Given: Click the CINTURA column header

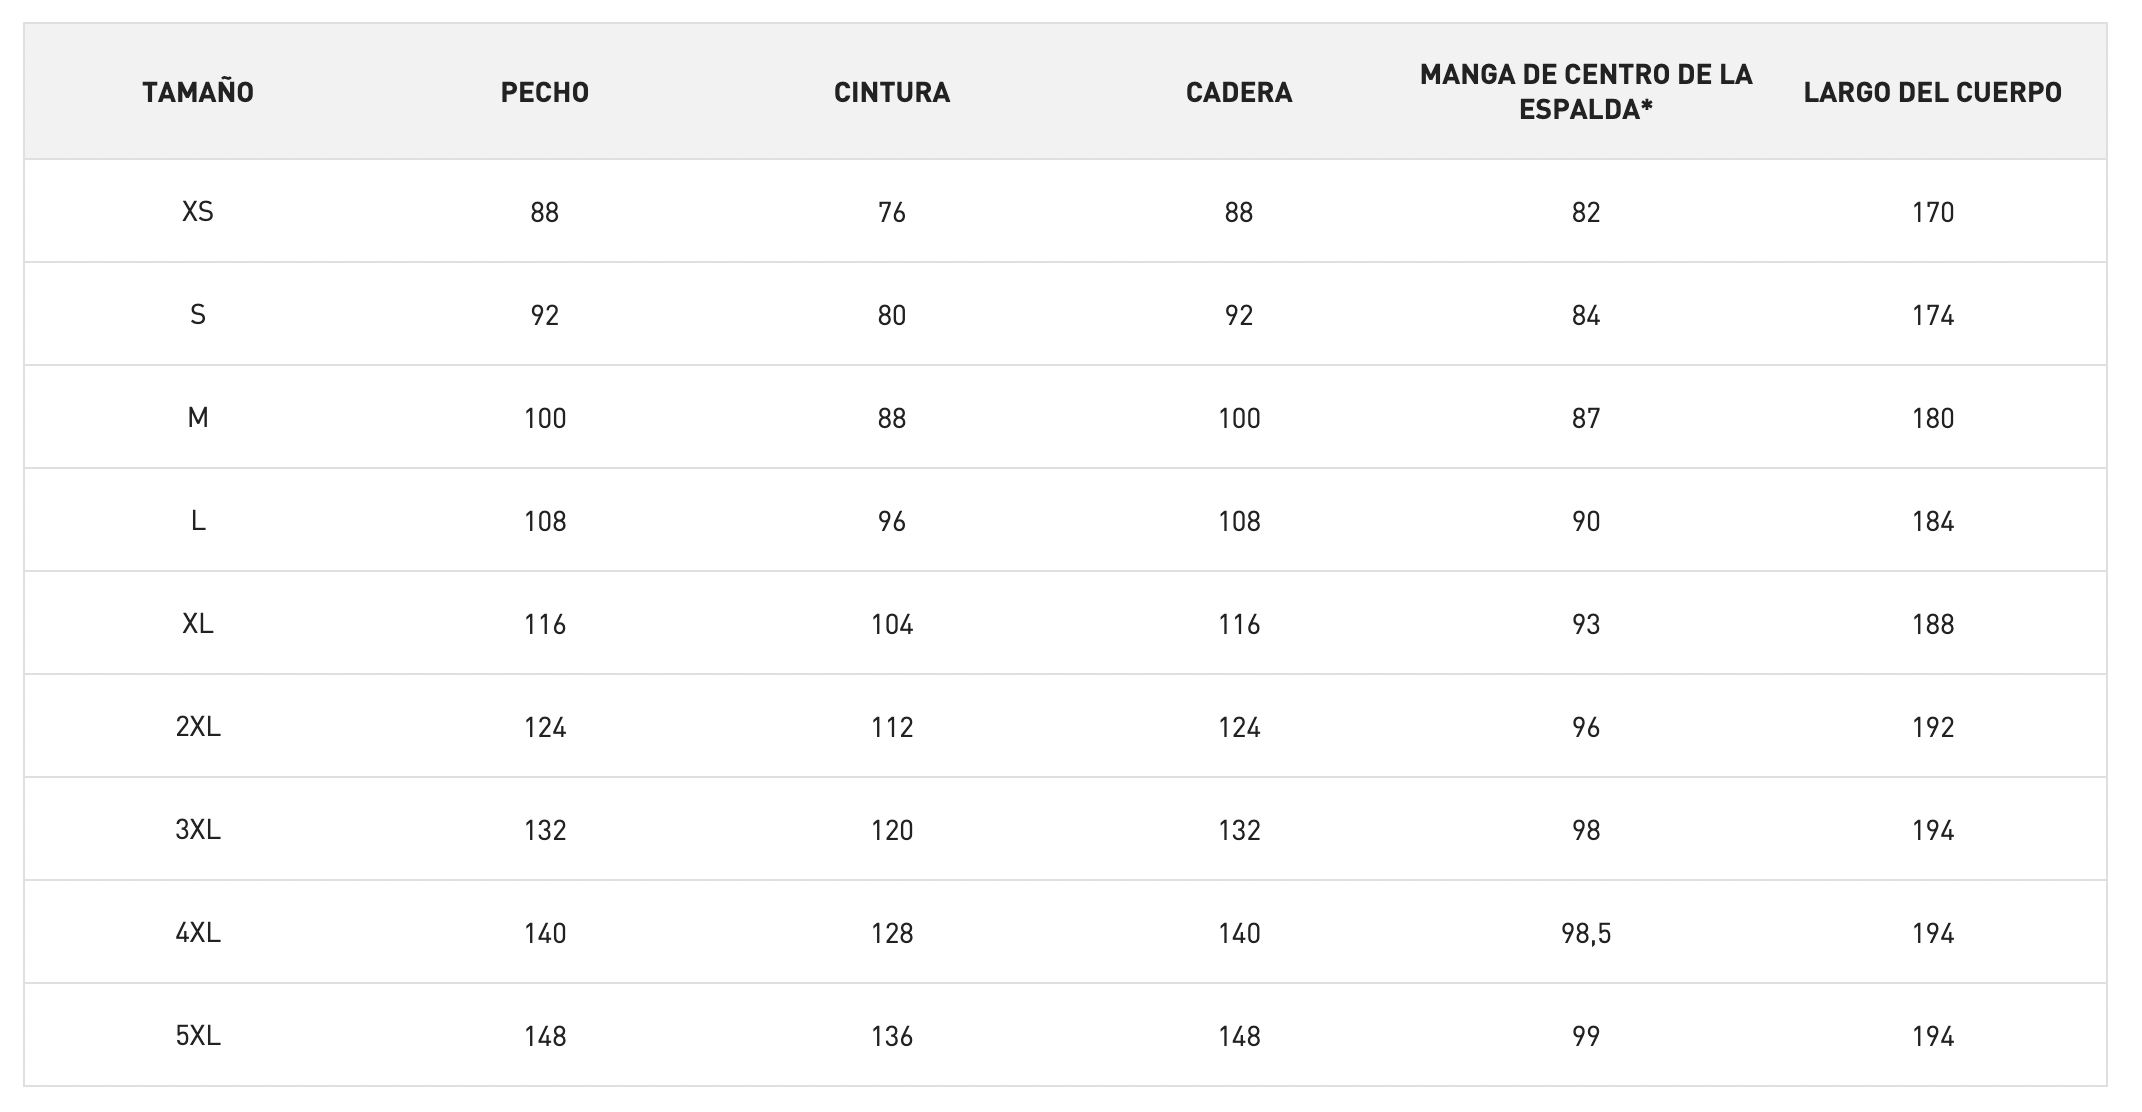Looking at the screenshot, I should coord(892,92).
